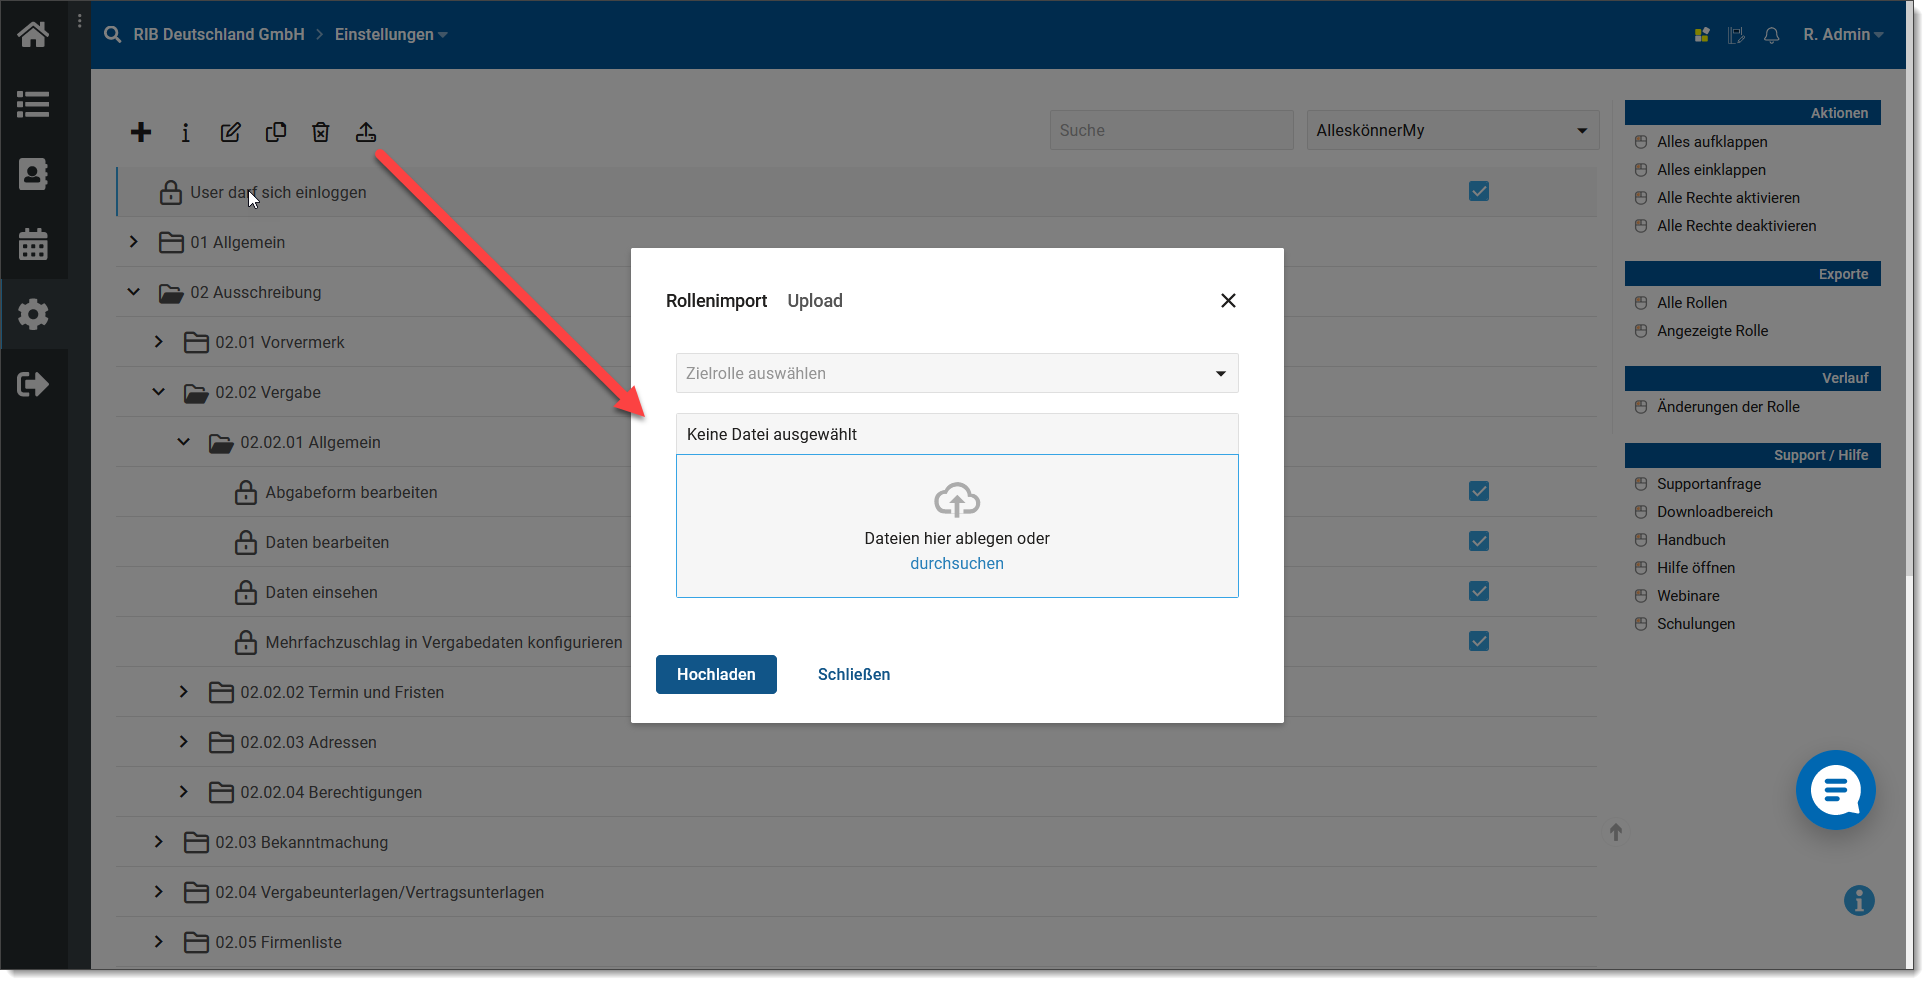The height and width of the screenshot is (985, 1929).
Task: Click vertical dots menu in sidebar top
Action: (x=80, y=20)
